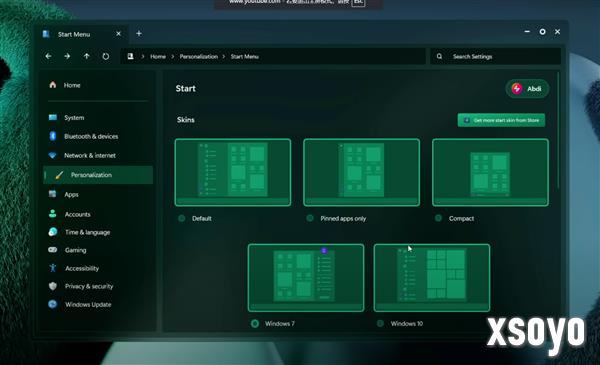Click the Pinned apps only preview thumbnail
This screenshot has width=600, height=365.
(x=361, y=172)
